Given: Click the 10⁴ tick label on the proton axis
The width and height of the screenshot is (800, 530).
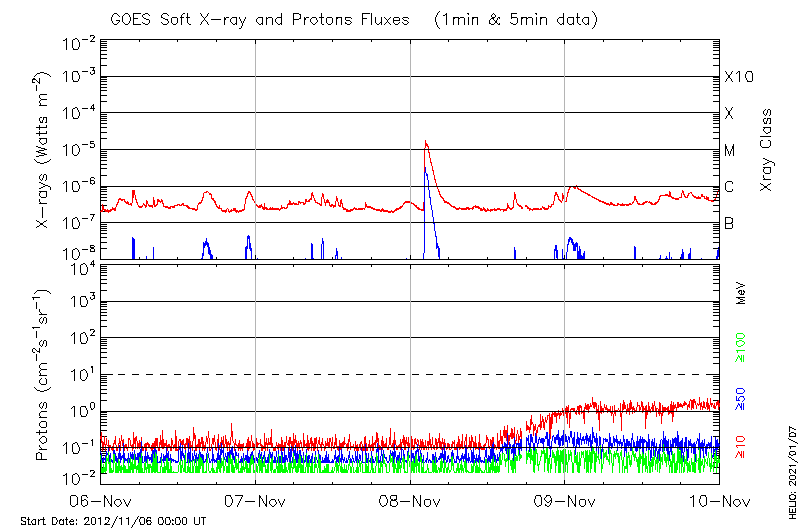Looking at the screenshot, I should coord(81,266).
